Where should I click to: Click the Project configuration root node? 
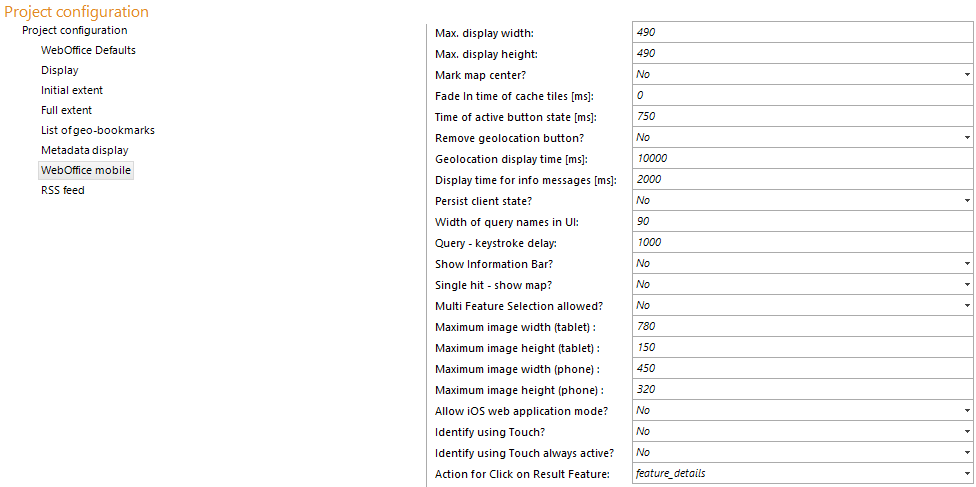pyautogui.click(x=74, y=30)
